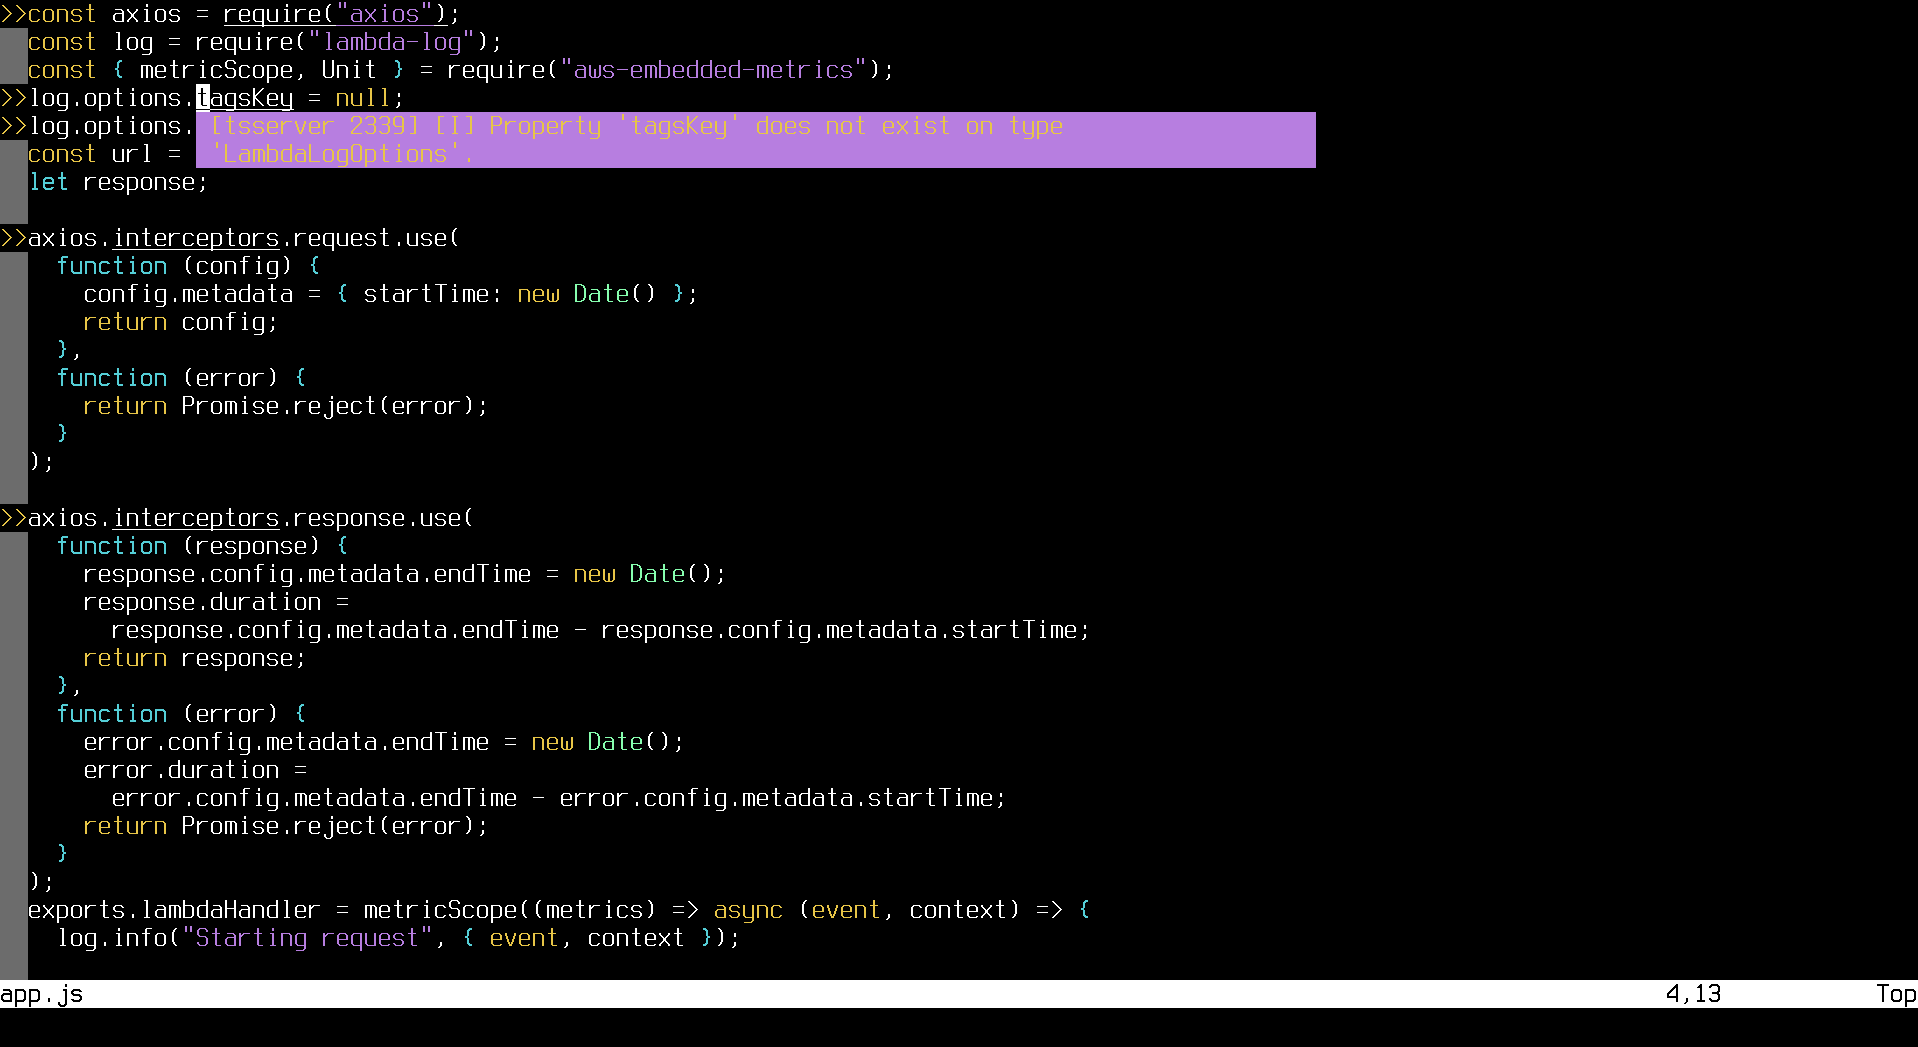Click the gutter sign on the line covered by the tsserver popup
1918x1047 pixels.
click(x=13, y=126)
